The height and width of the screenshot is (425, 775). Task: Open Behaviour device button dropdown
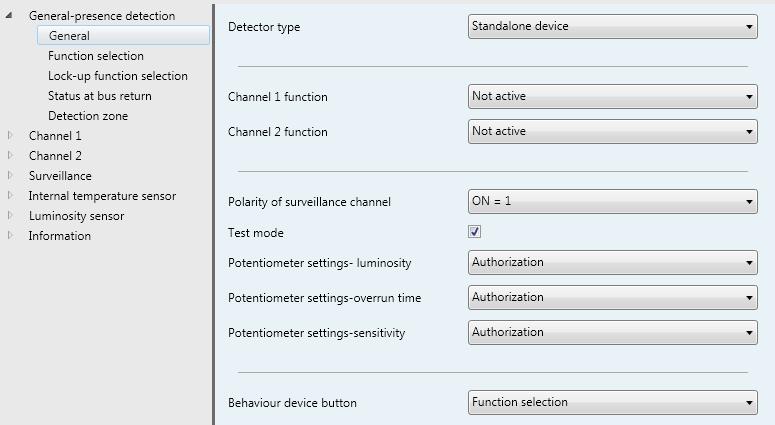(612, 403)
